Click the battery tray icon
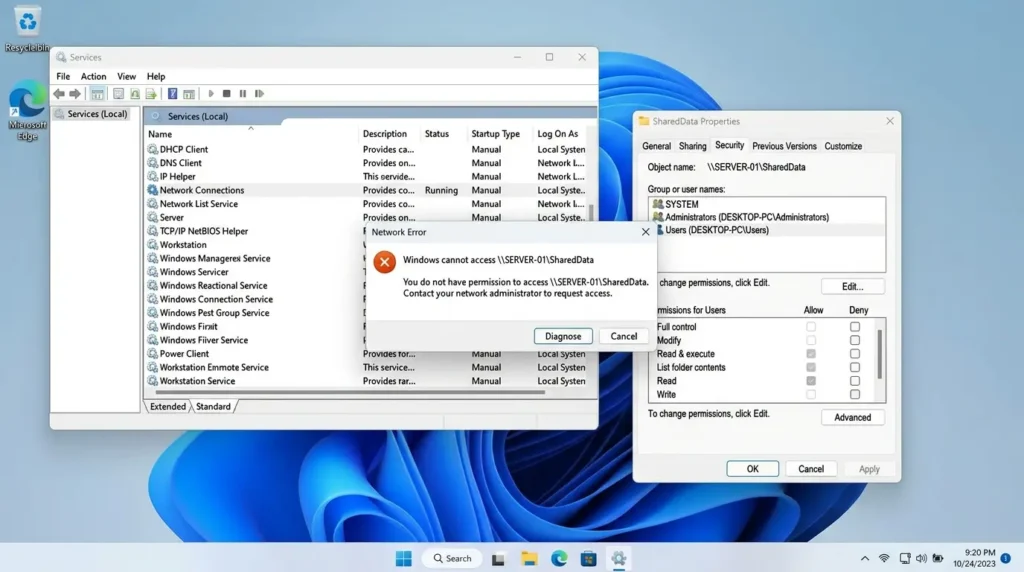The image size is (1024, 572). click(938, 558)
